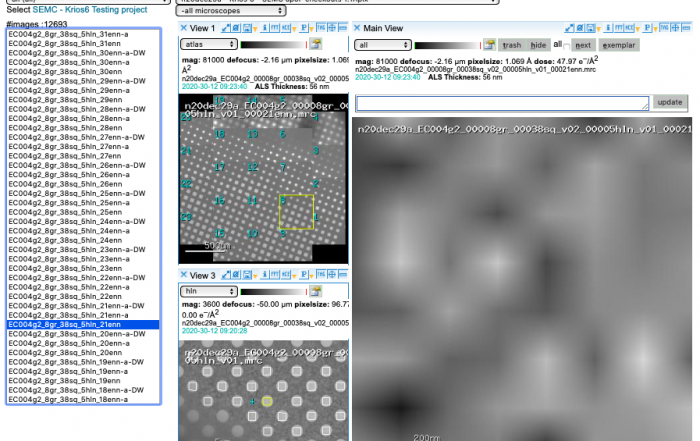Select image EC004g2_8gr_38sq_5hln_20enn-a-DW
The height and width of the screenshot is (441, 700).
pyautogui.click(x=77, y=334)
